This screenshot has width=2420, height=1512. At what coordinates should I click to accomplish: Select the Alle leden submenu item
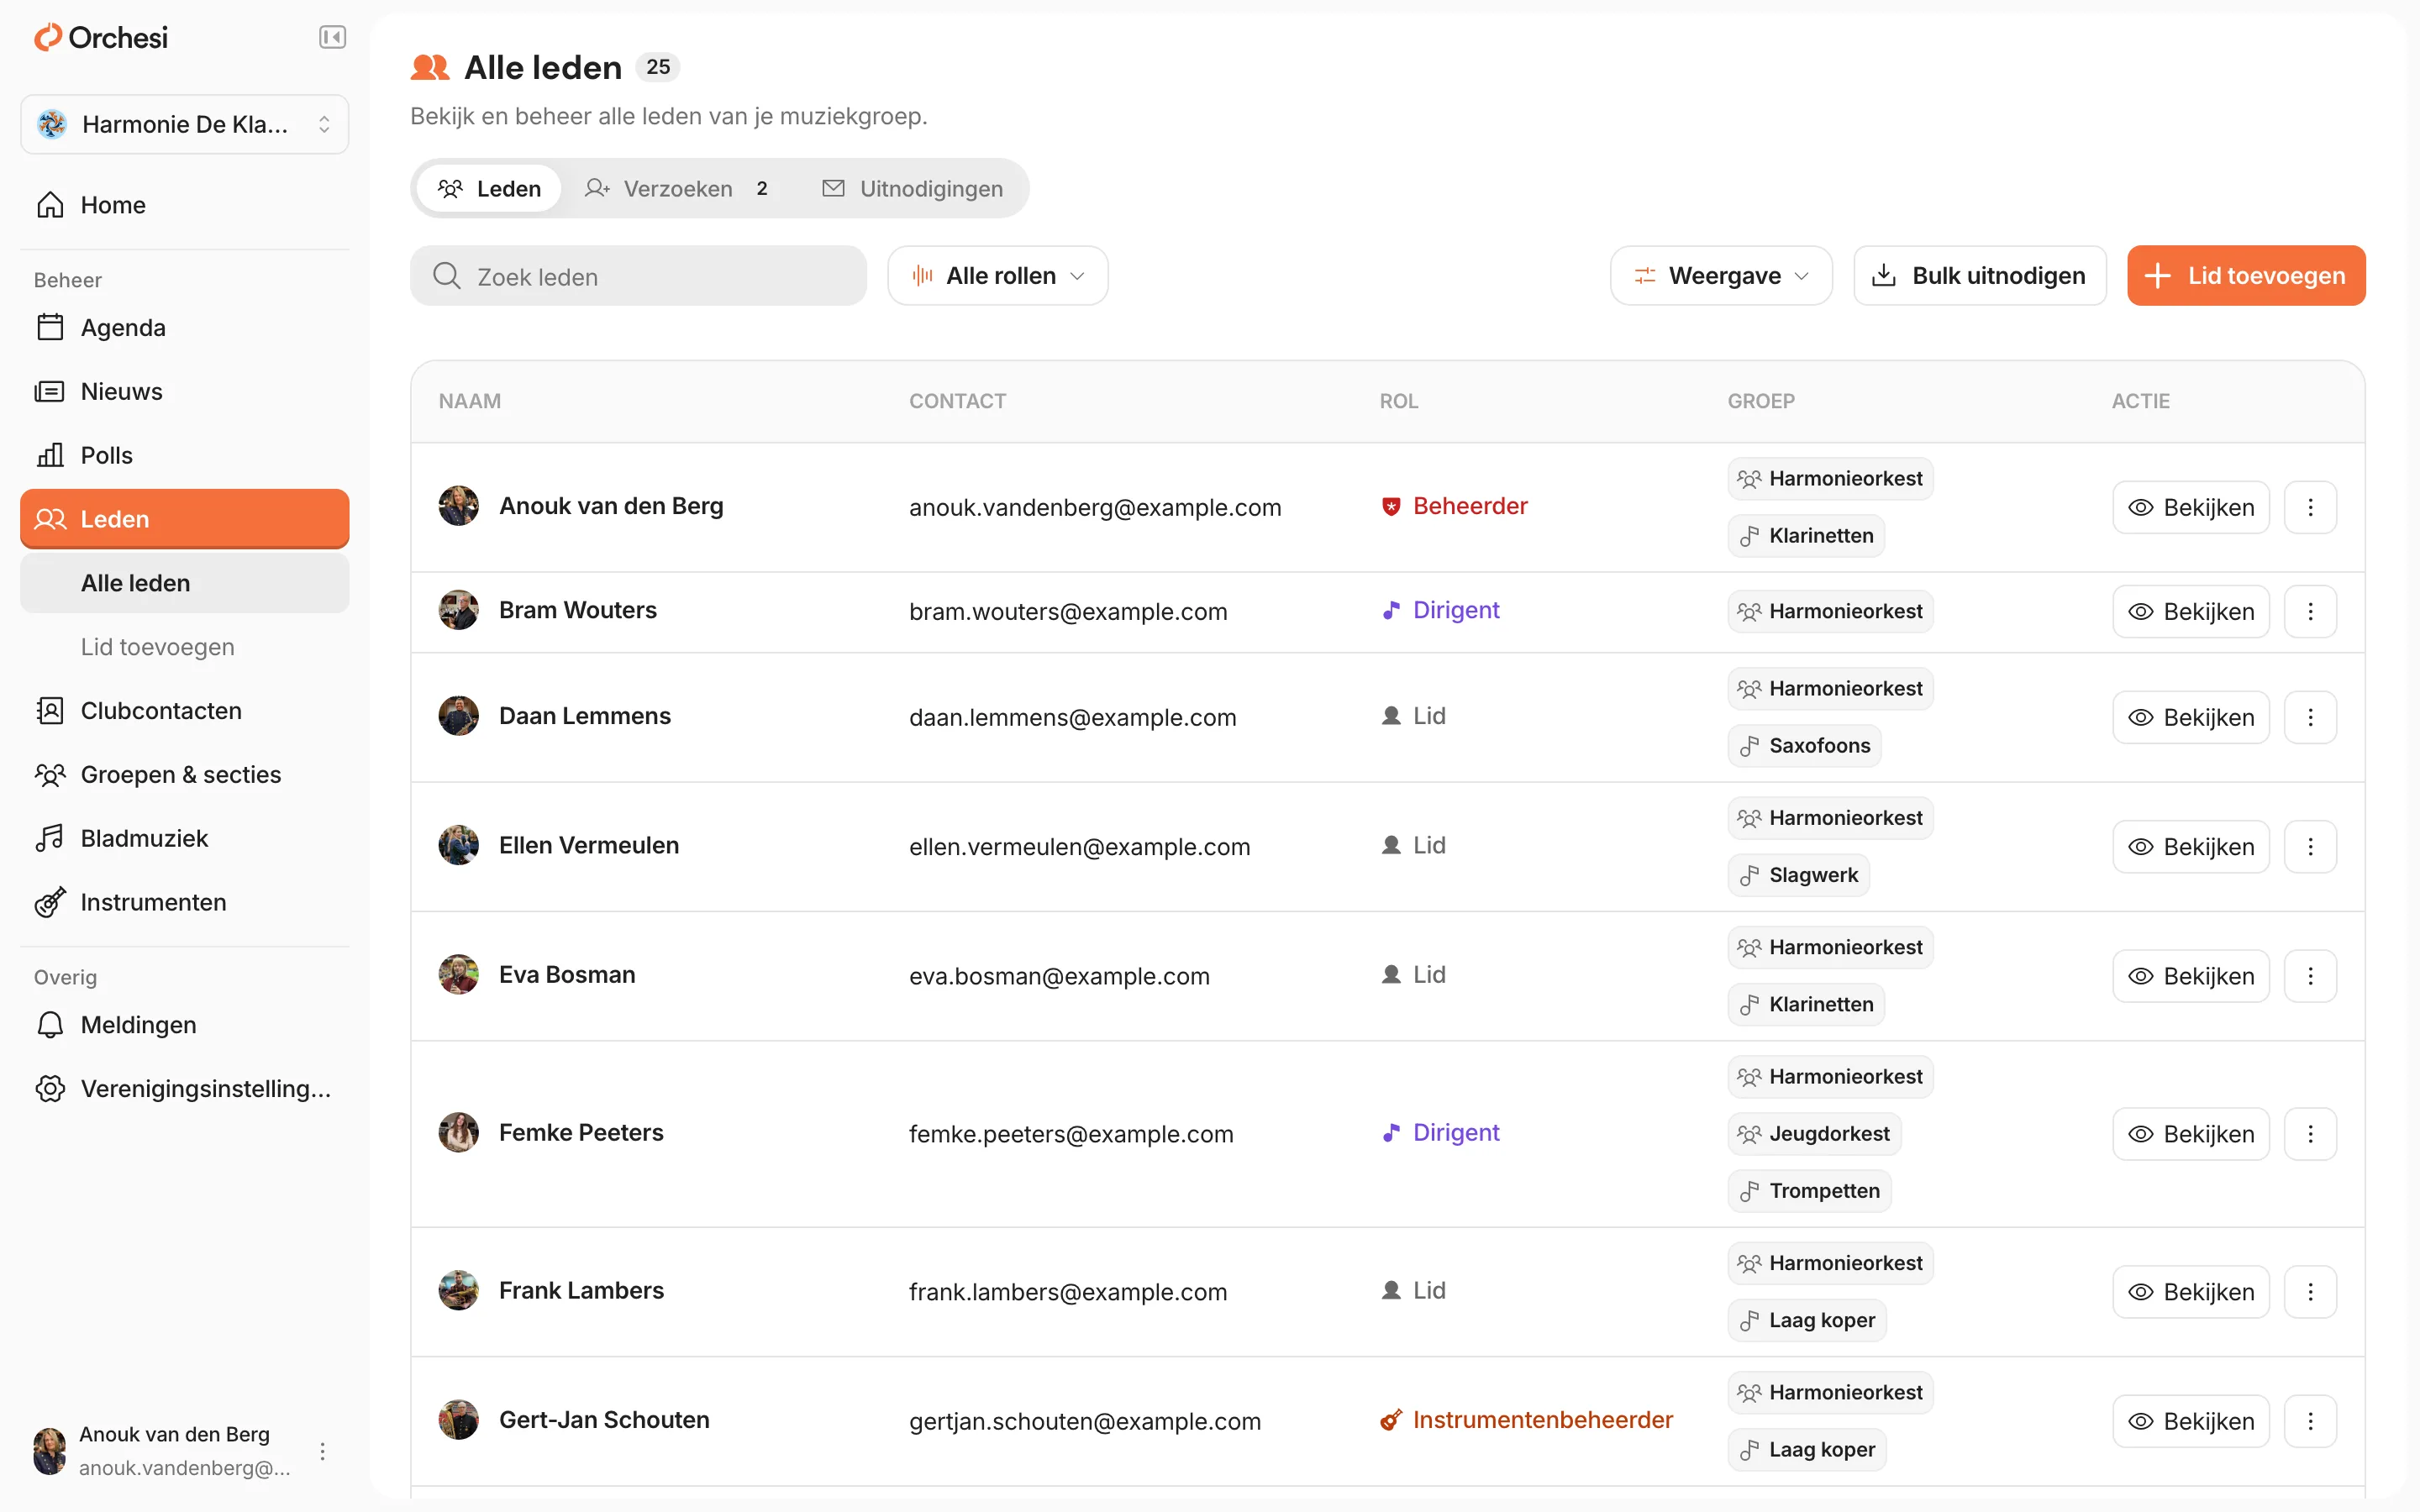click(x=185, y=583)
